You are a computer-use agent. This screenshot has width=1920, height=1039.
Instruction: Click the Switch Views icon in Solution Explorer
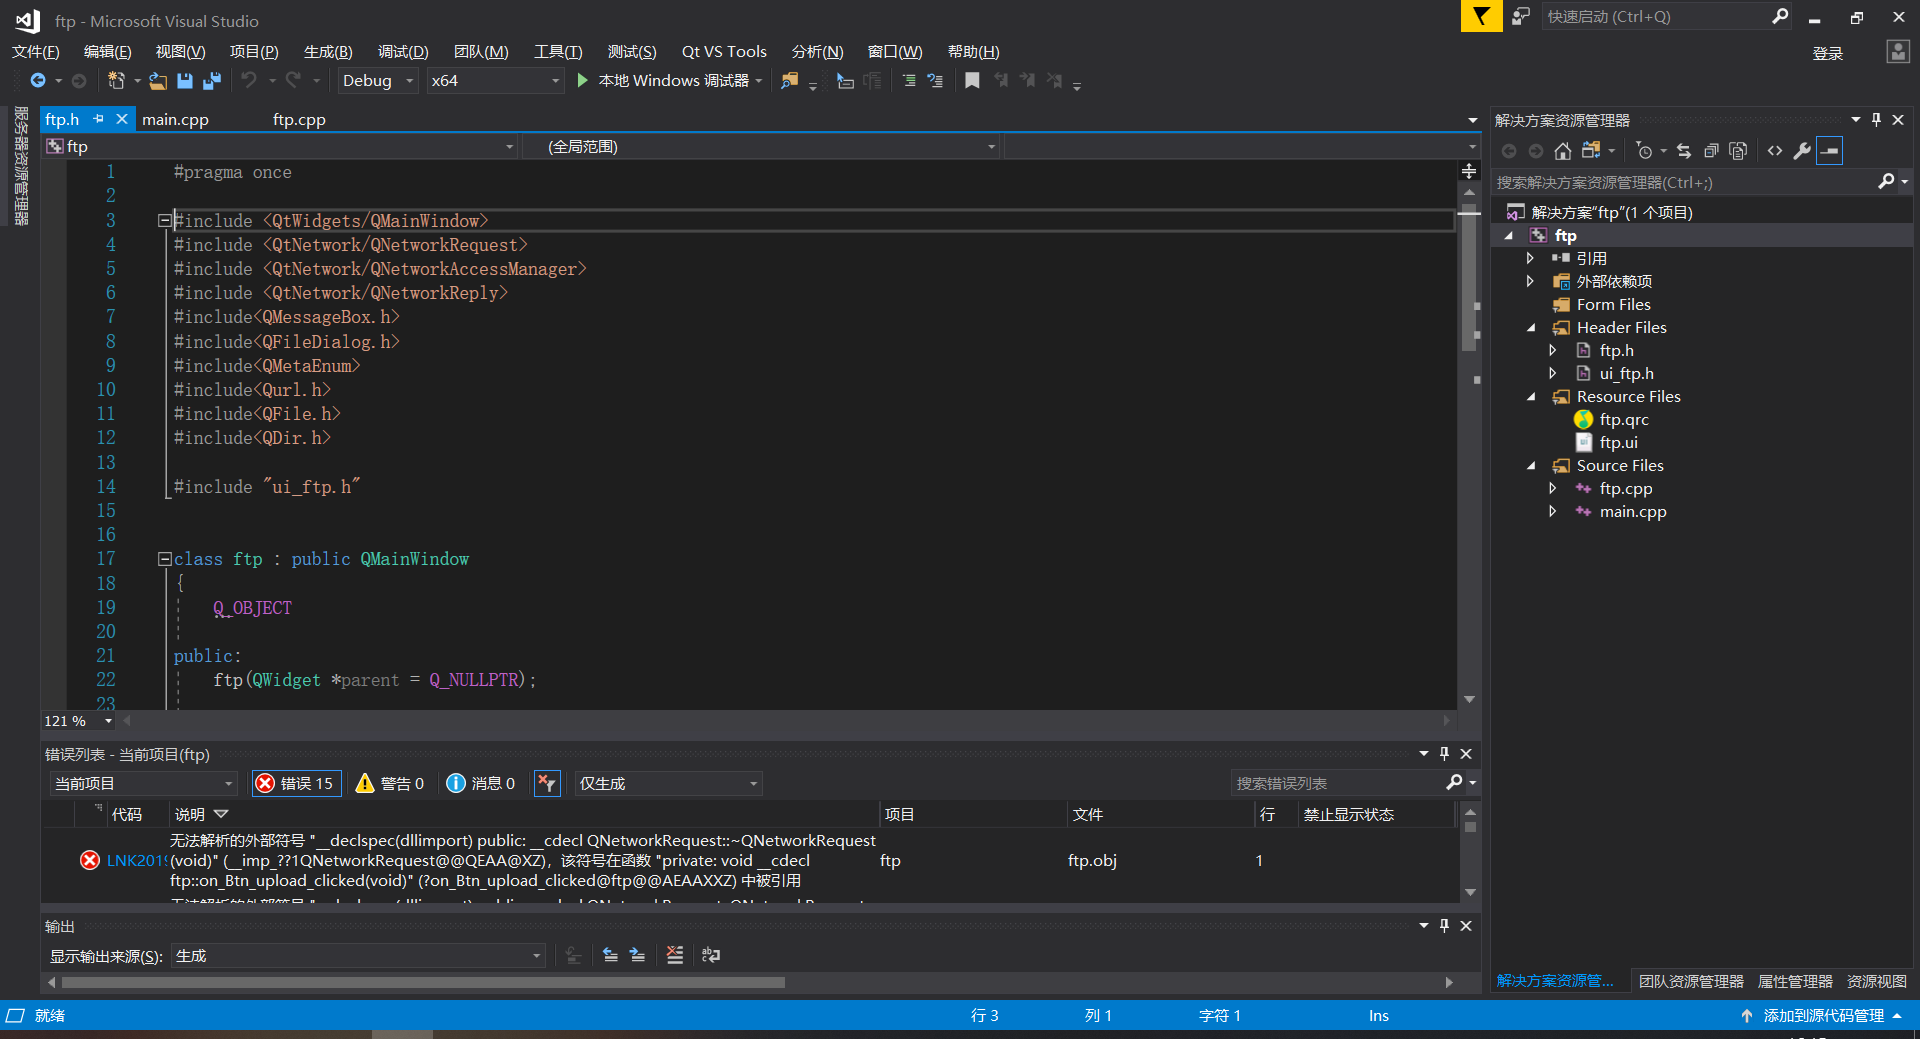pyautogui.click(x=1591, y=151)
